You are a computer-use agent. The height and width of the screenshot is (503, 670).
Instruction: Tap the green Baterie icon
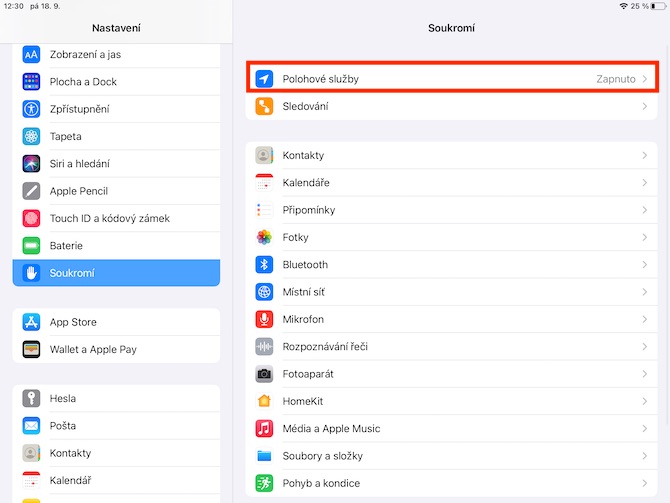pos(31,246)
